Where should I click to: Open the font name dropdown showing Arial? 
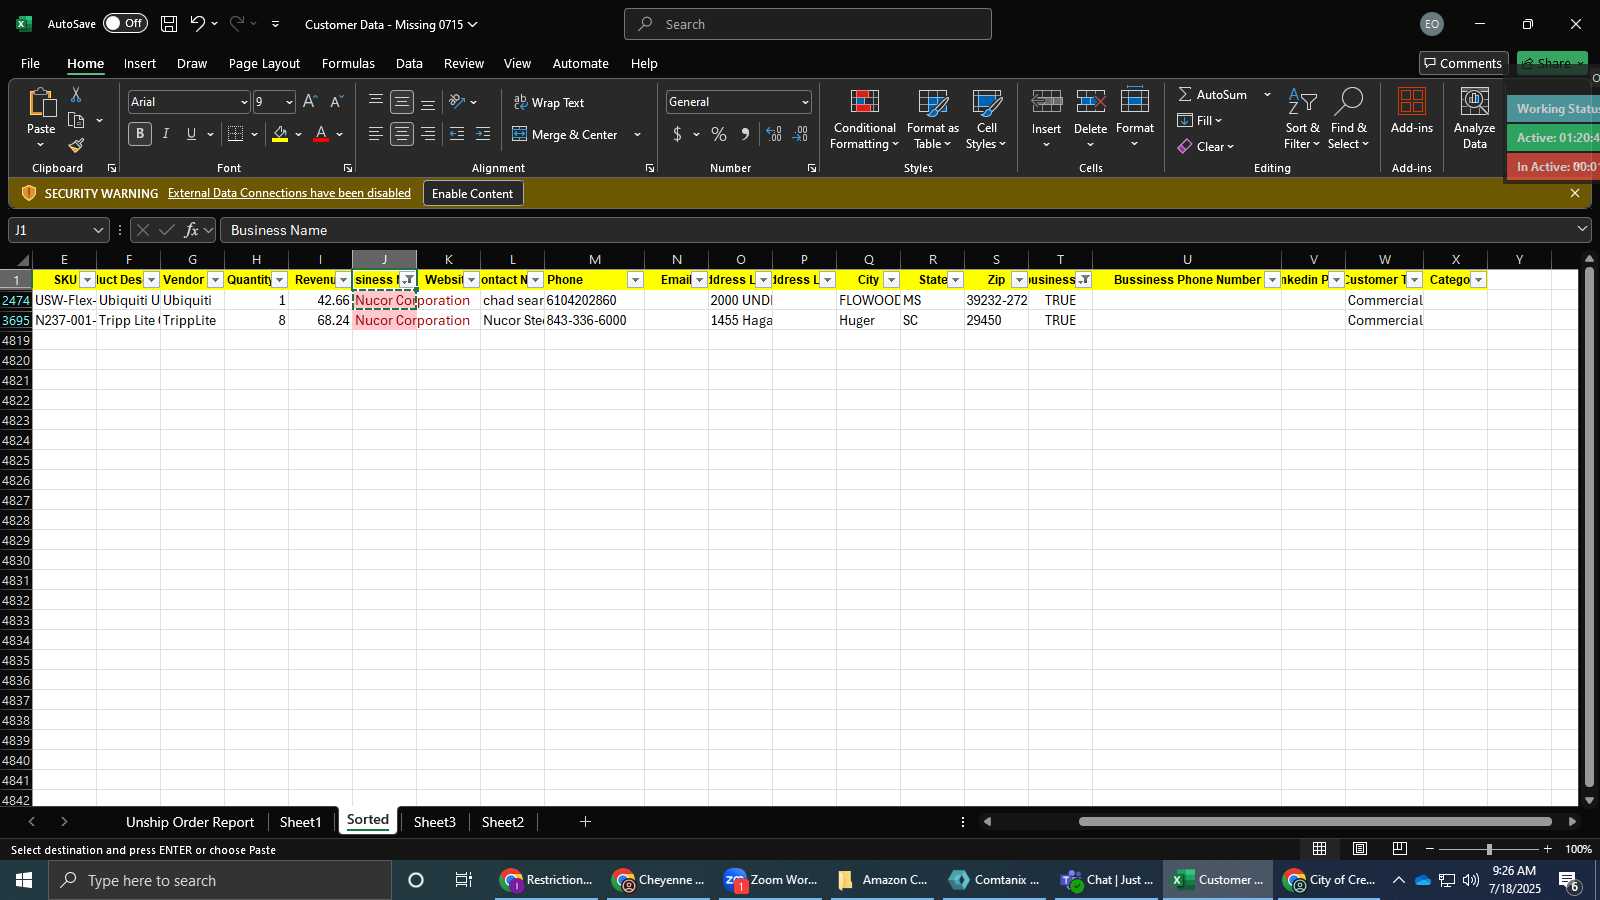[244, 102]
